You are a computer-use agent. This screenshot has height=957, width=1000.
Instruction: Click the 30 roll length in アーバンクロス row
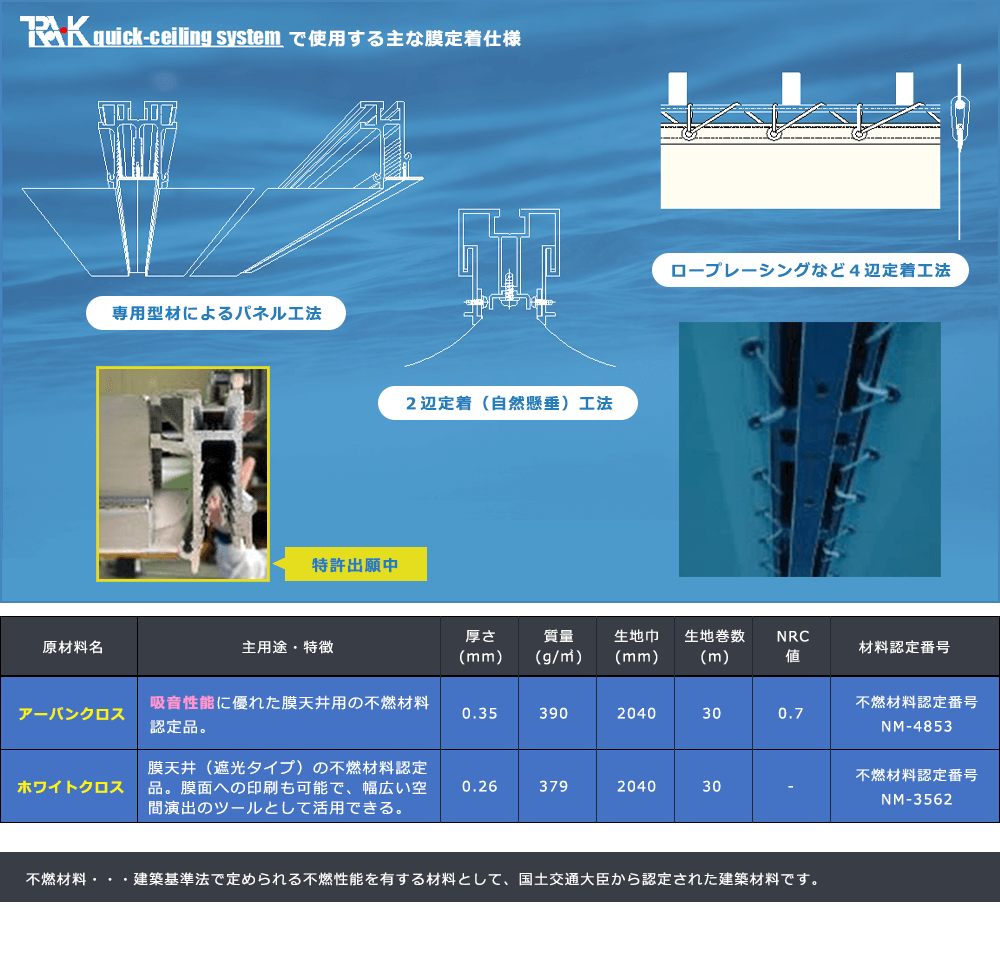pos(712,713)
